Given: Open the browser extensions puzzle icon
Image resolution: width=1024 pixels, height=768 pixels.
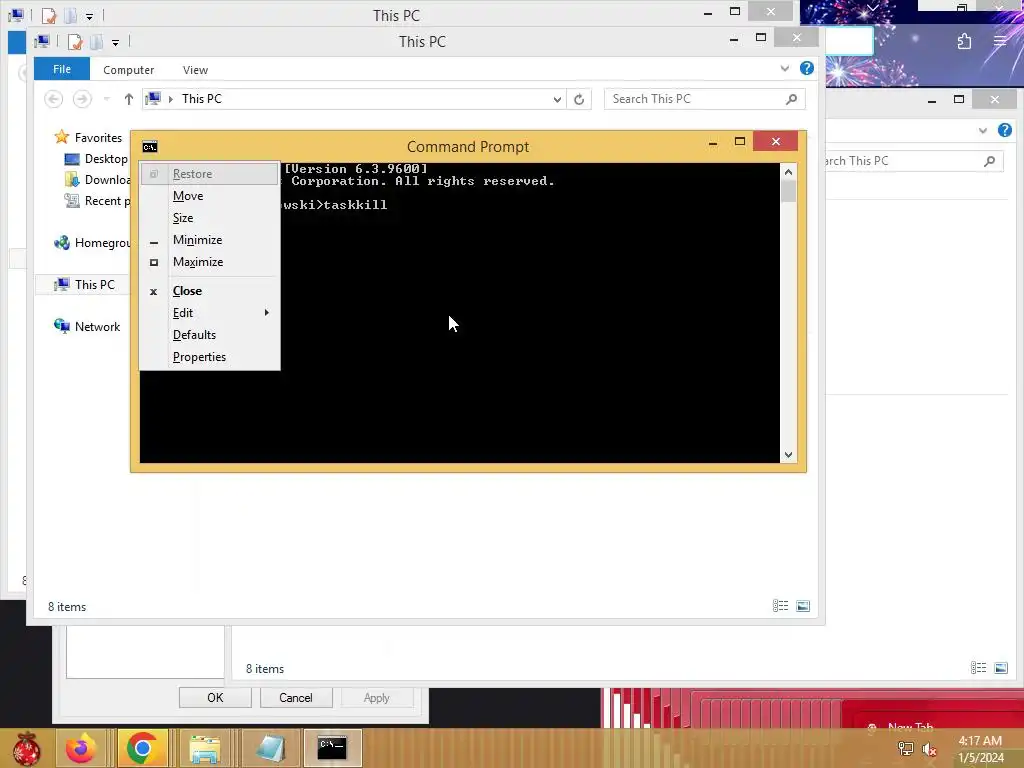Looking at the screenshot, I should [965, 42].
